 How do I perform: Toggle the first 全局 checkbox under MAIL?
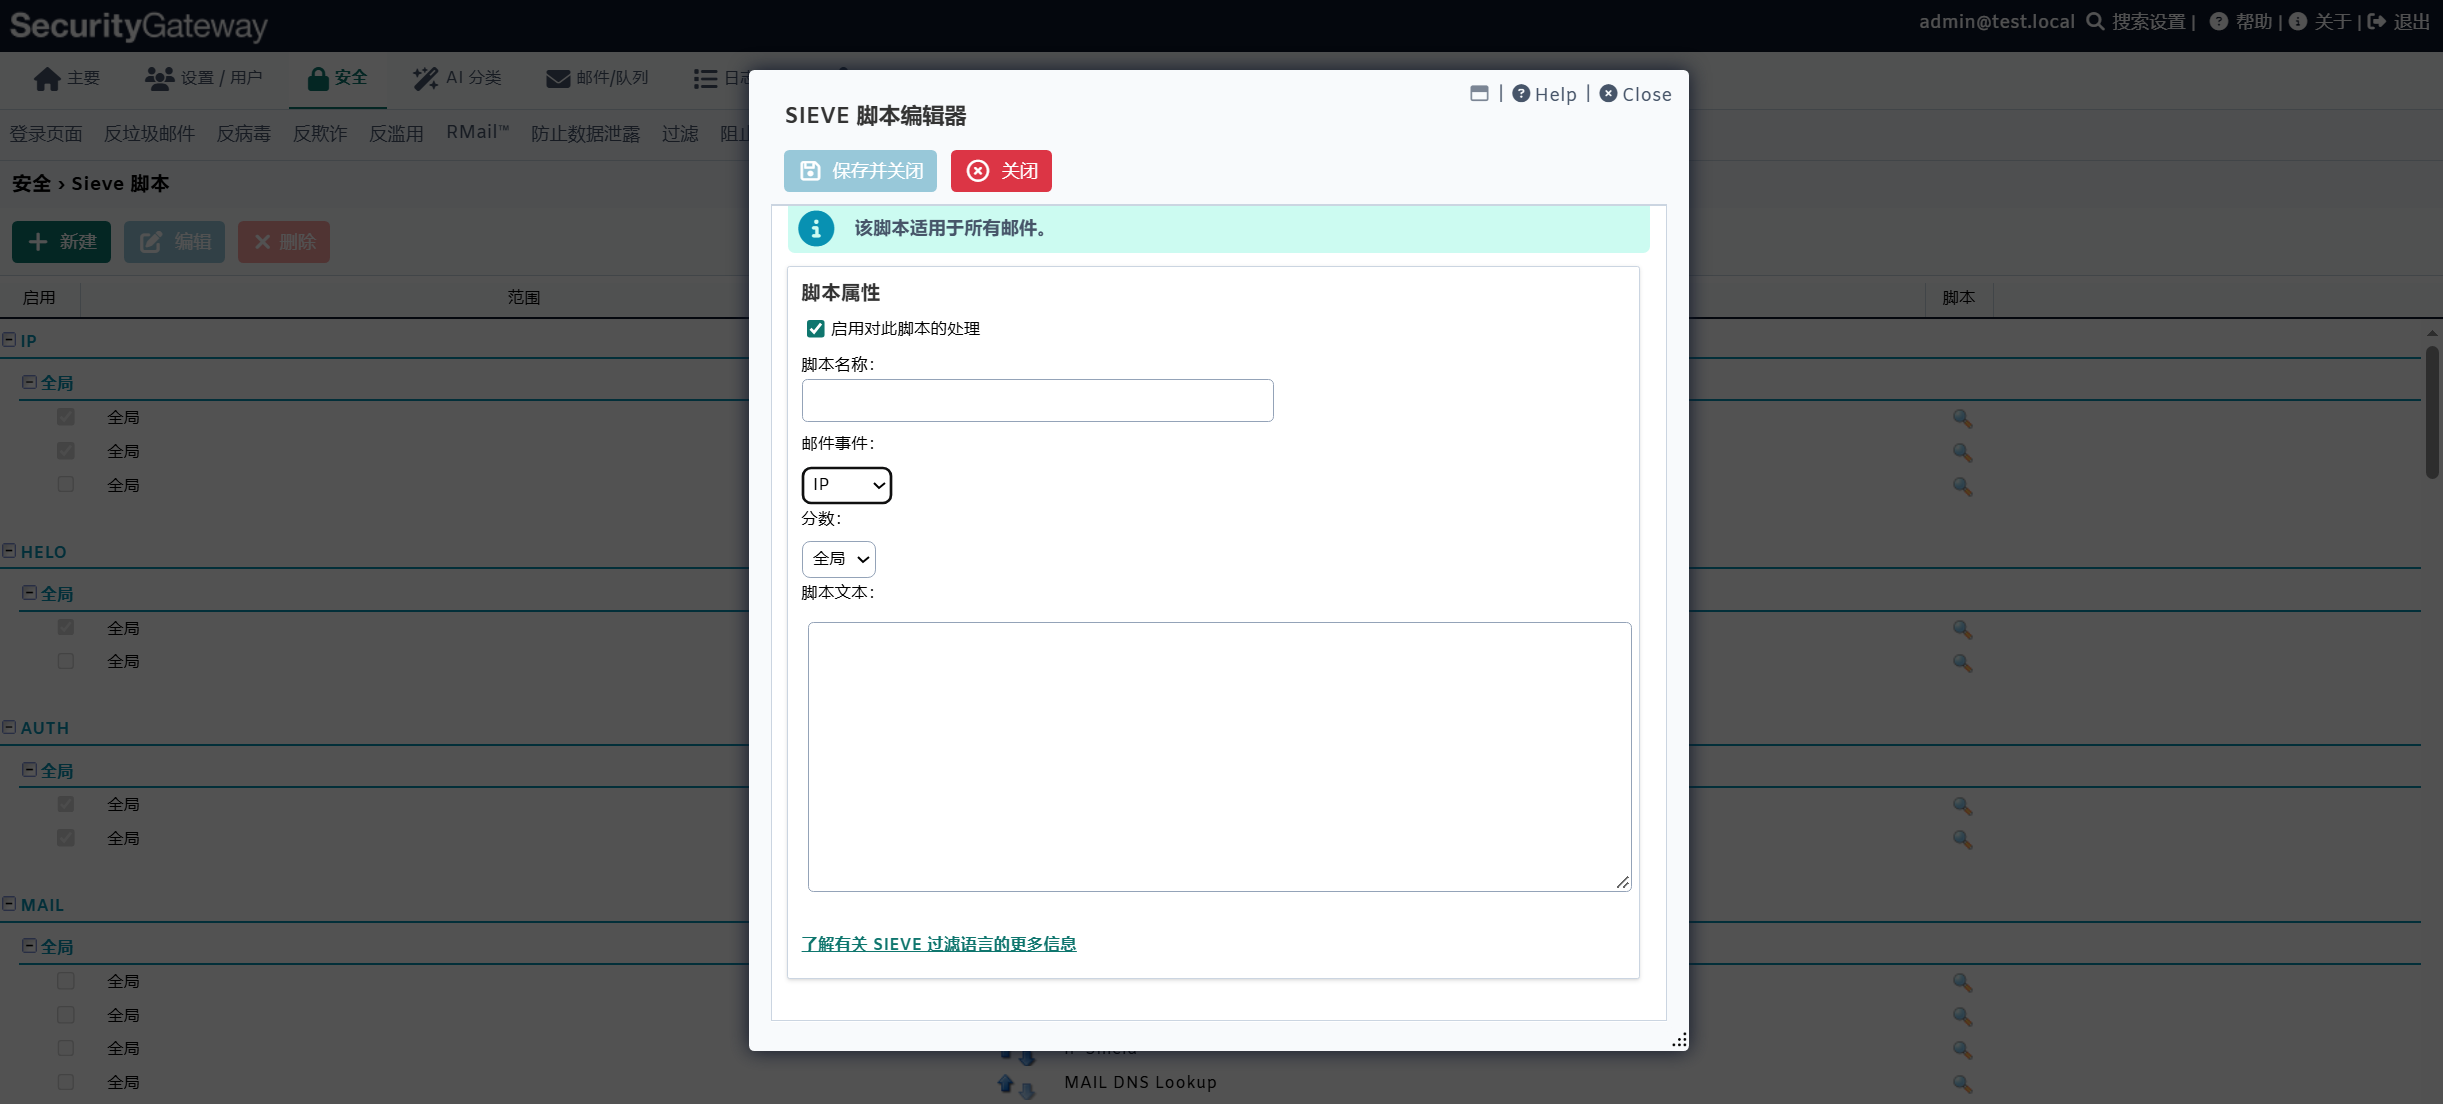click(x=66, y=981)
